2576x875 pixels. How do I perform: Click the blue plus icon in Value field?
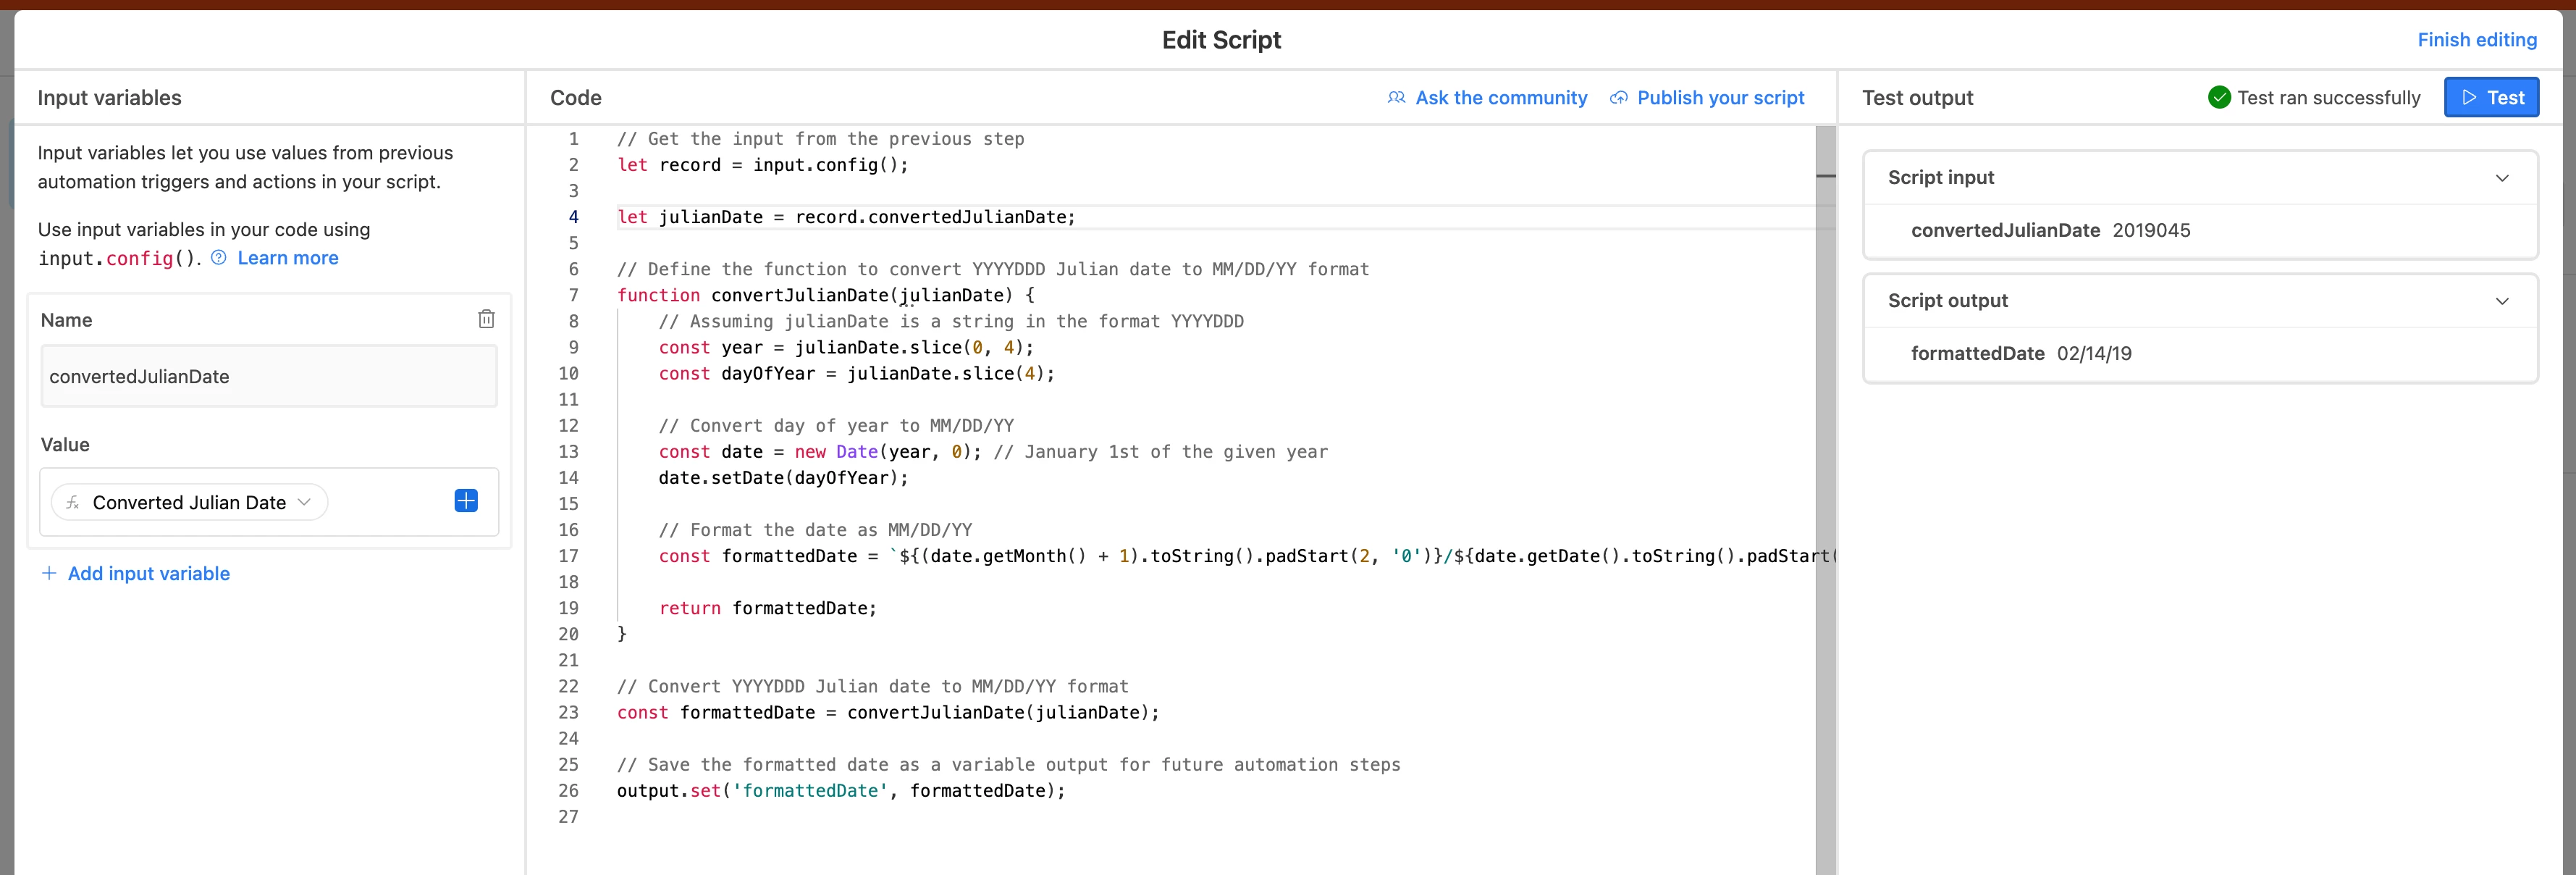(x=466, y=501)
